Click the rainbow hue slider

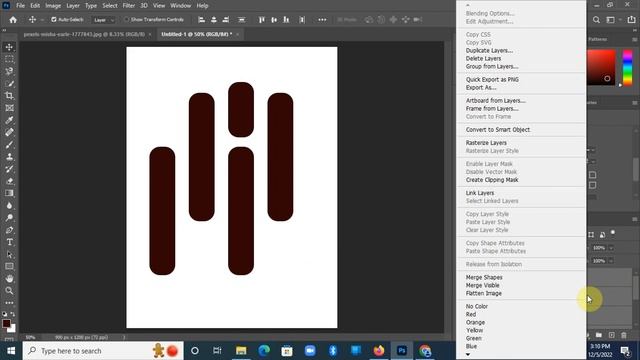point(628,67)
